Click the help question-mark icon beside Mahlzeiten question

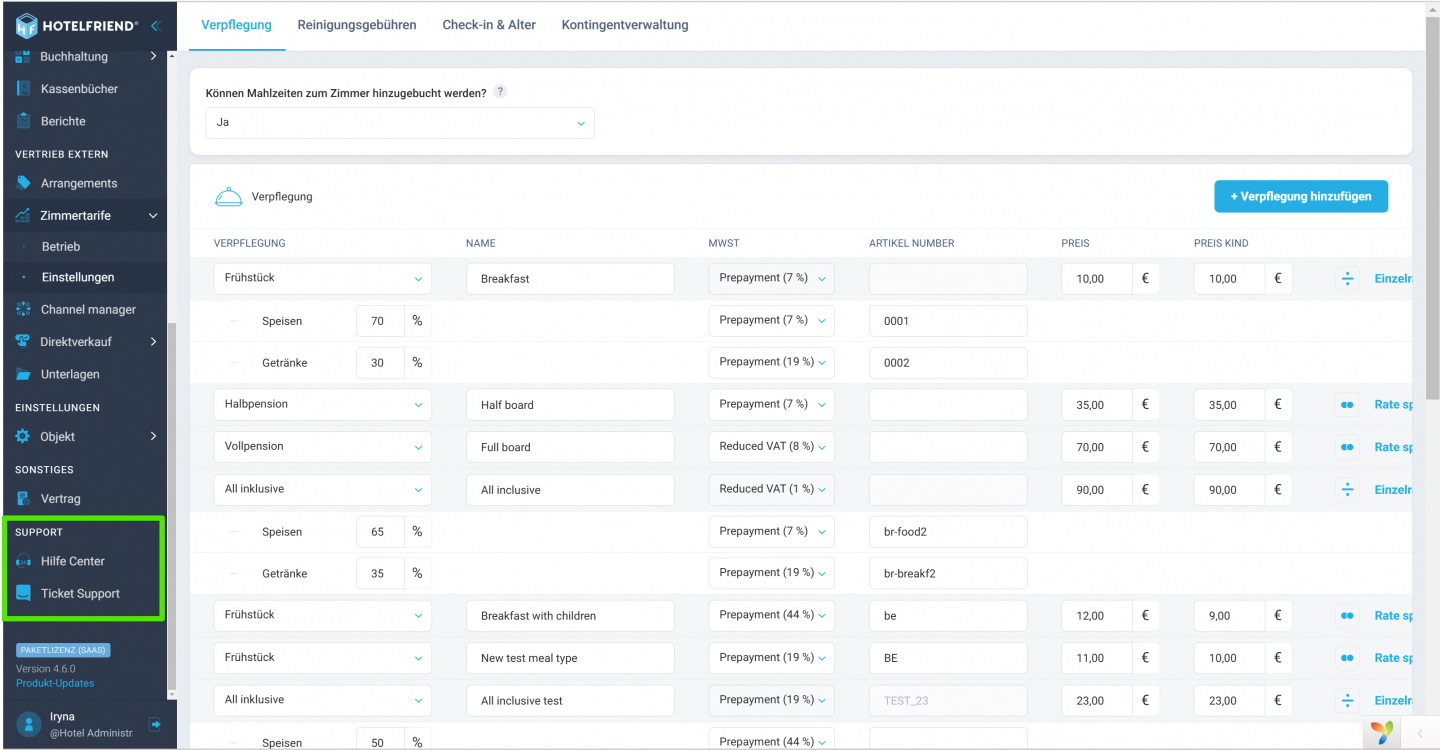(500, 92)
